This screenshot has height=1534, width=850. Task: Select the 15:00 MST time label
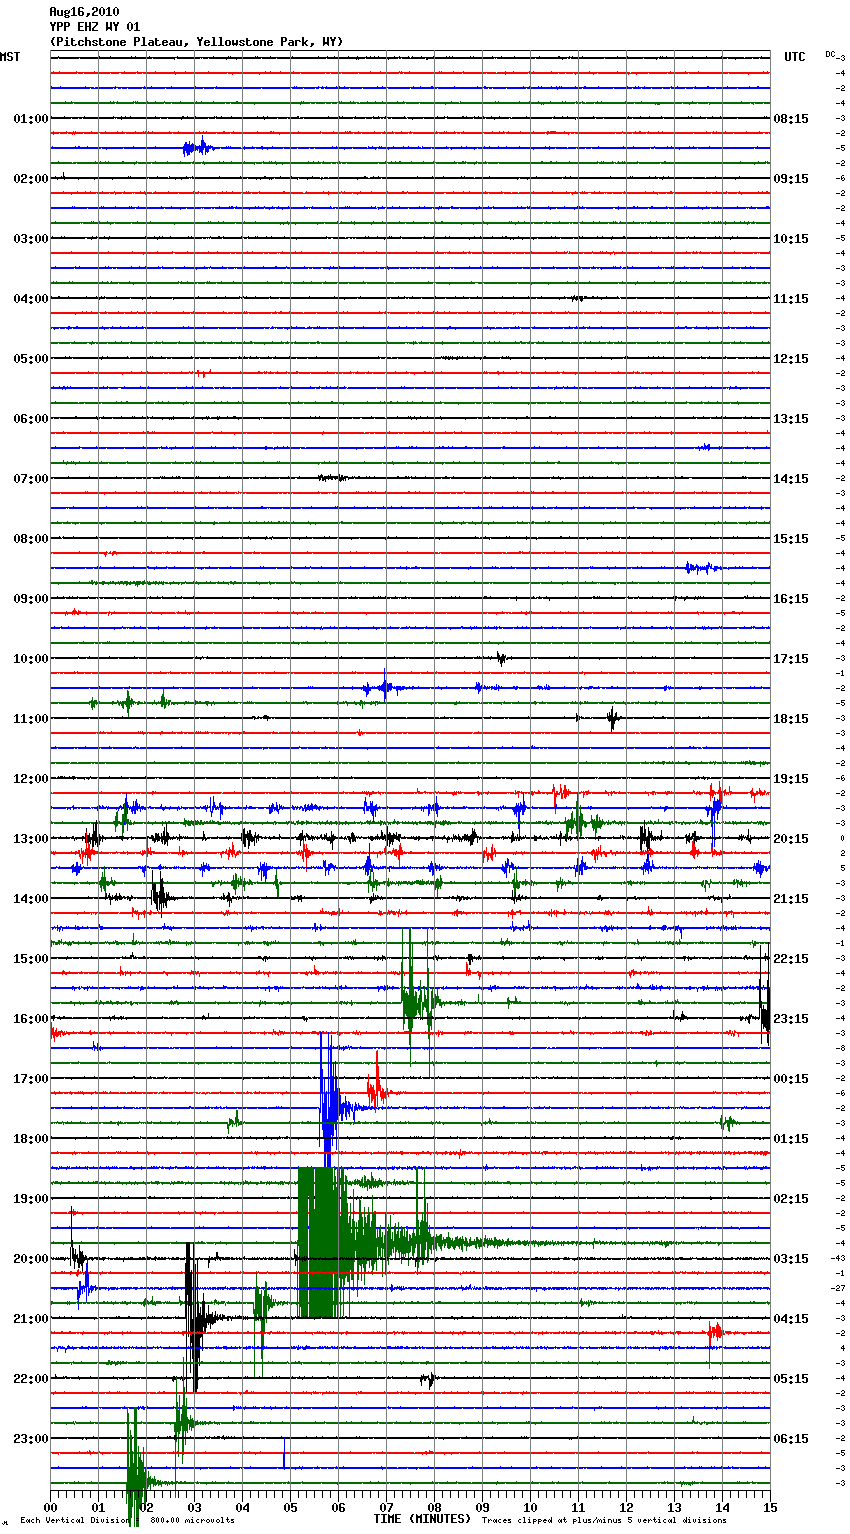coord(31,959)
